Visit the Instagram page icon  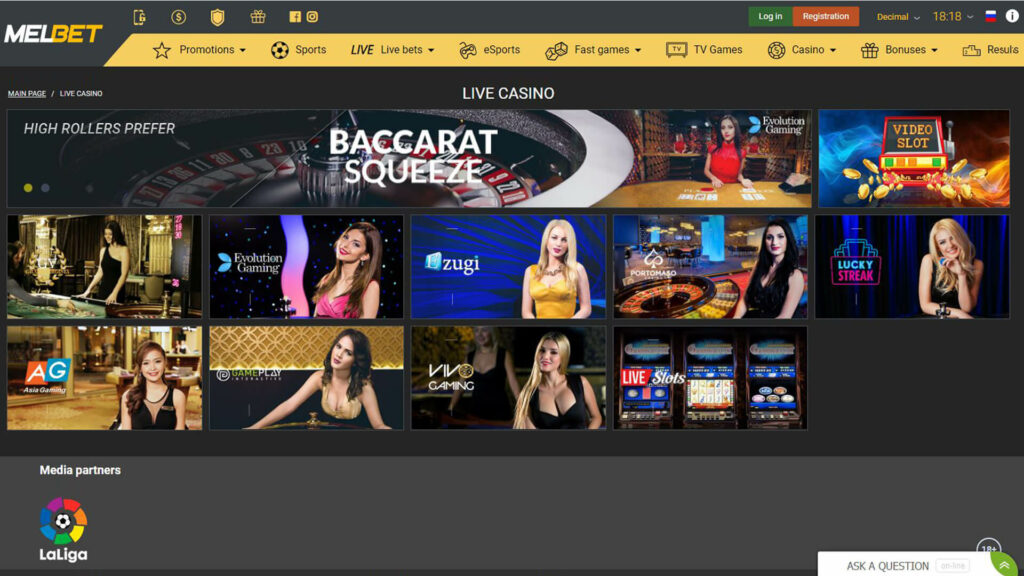click(x=312, y=17)
